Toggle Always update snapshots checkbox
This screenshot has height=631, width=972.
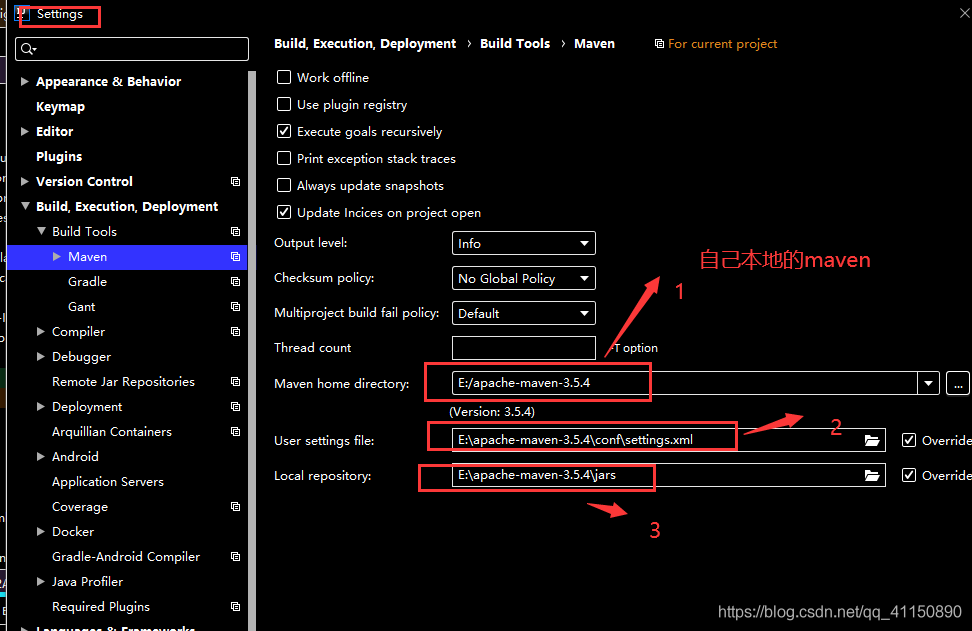pos(284,186)
